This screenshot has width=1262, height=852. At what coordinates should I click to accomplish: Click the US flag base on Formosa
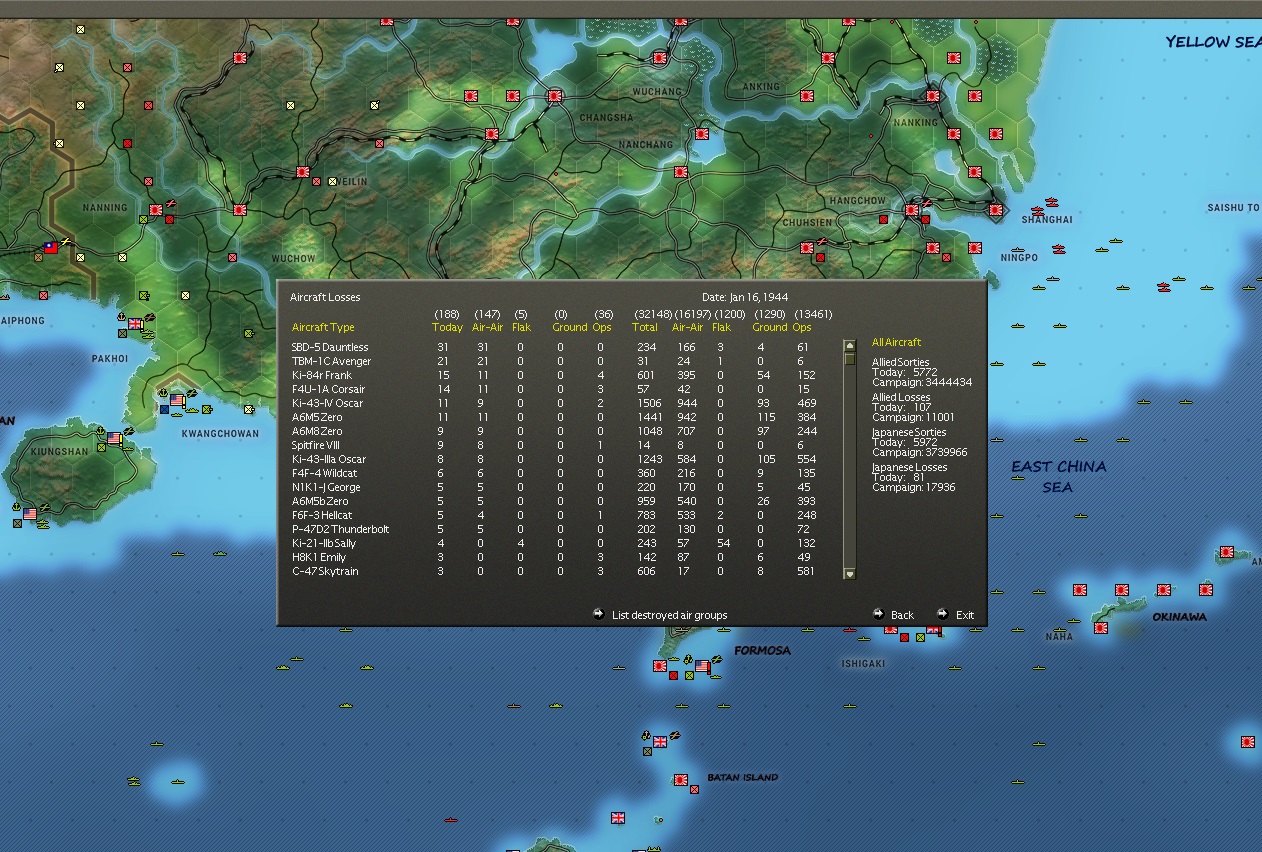702,666
